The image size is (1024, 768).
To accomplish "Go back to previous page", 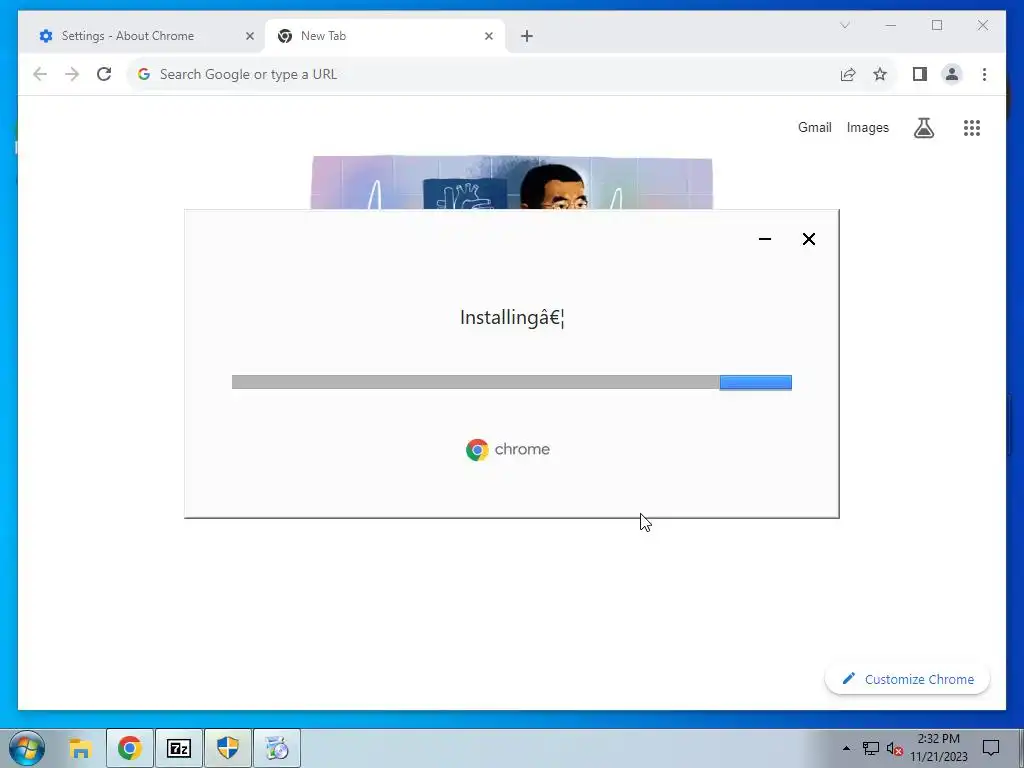I will (40, 74).
